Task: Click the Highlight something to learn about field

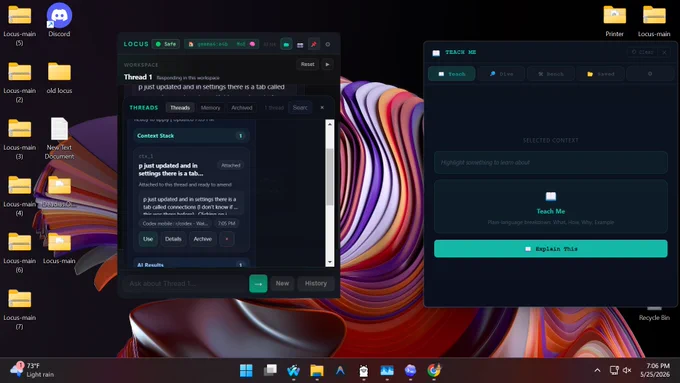Action: tap(551, 163)
